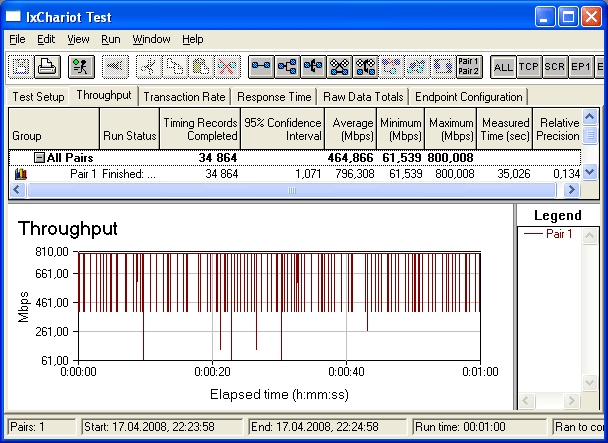Click the table horizontal scroll right arrow
Image resolution: width=608 pixels, height=443 pixels.
[x=572, y=190]
